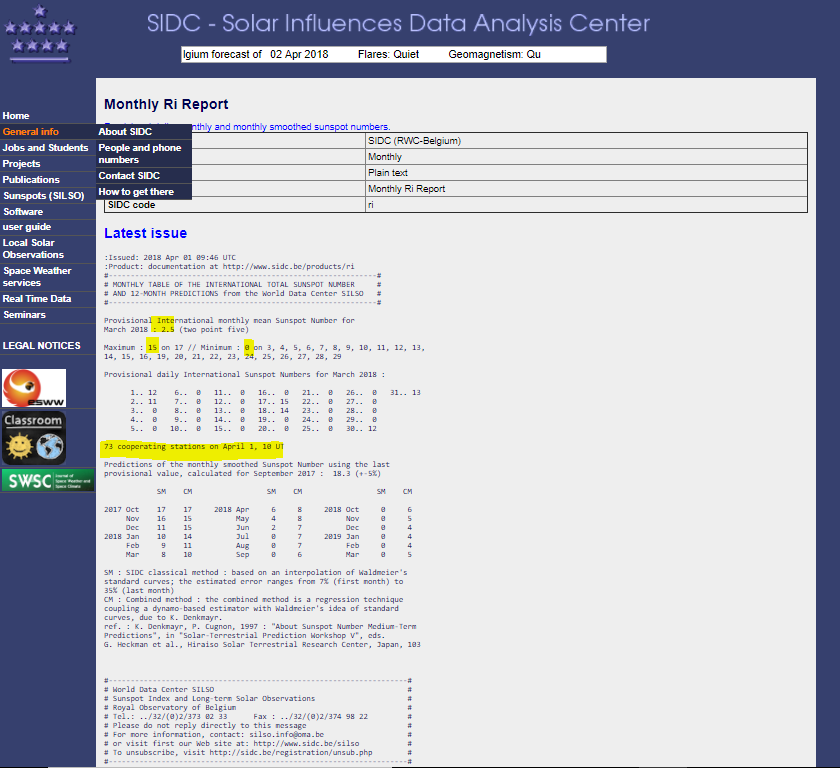Choose About SIDC in submenu
Screen dimensions: 840x768
[125, 132]
